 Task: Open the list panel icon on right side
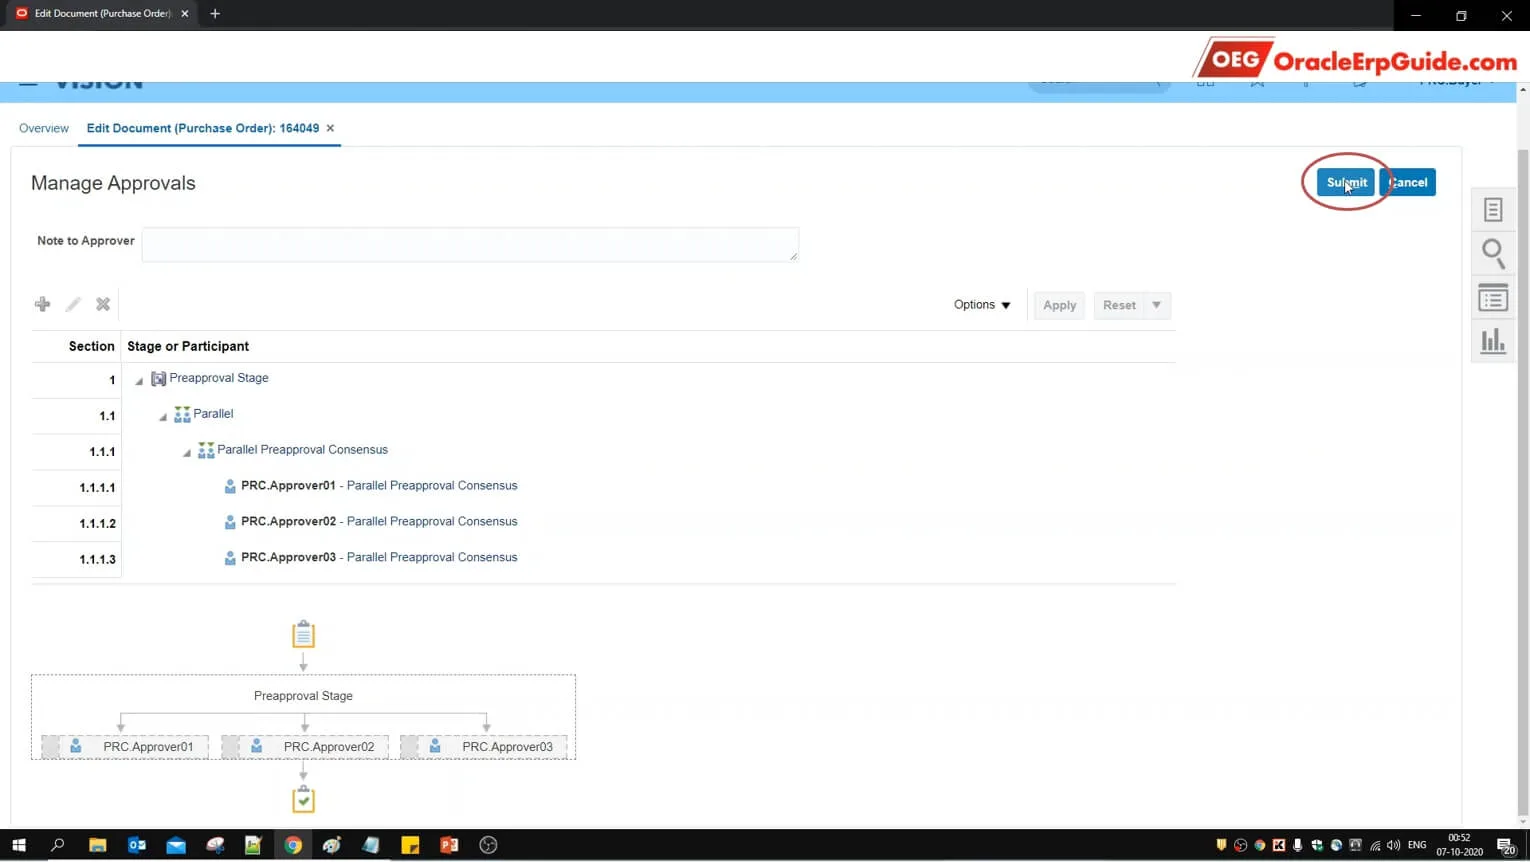[1493, 298]
